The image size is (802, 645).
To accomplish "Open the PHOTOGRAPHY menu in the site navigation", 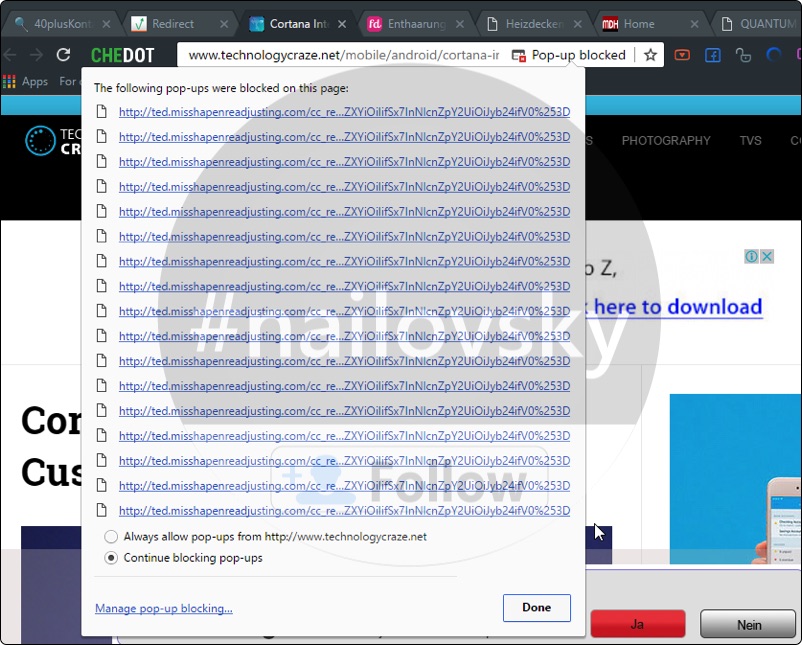I will tap(666, 141).
